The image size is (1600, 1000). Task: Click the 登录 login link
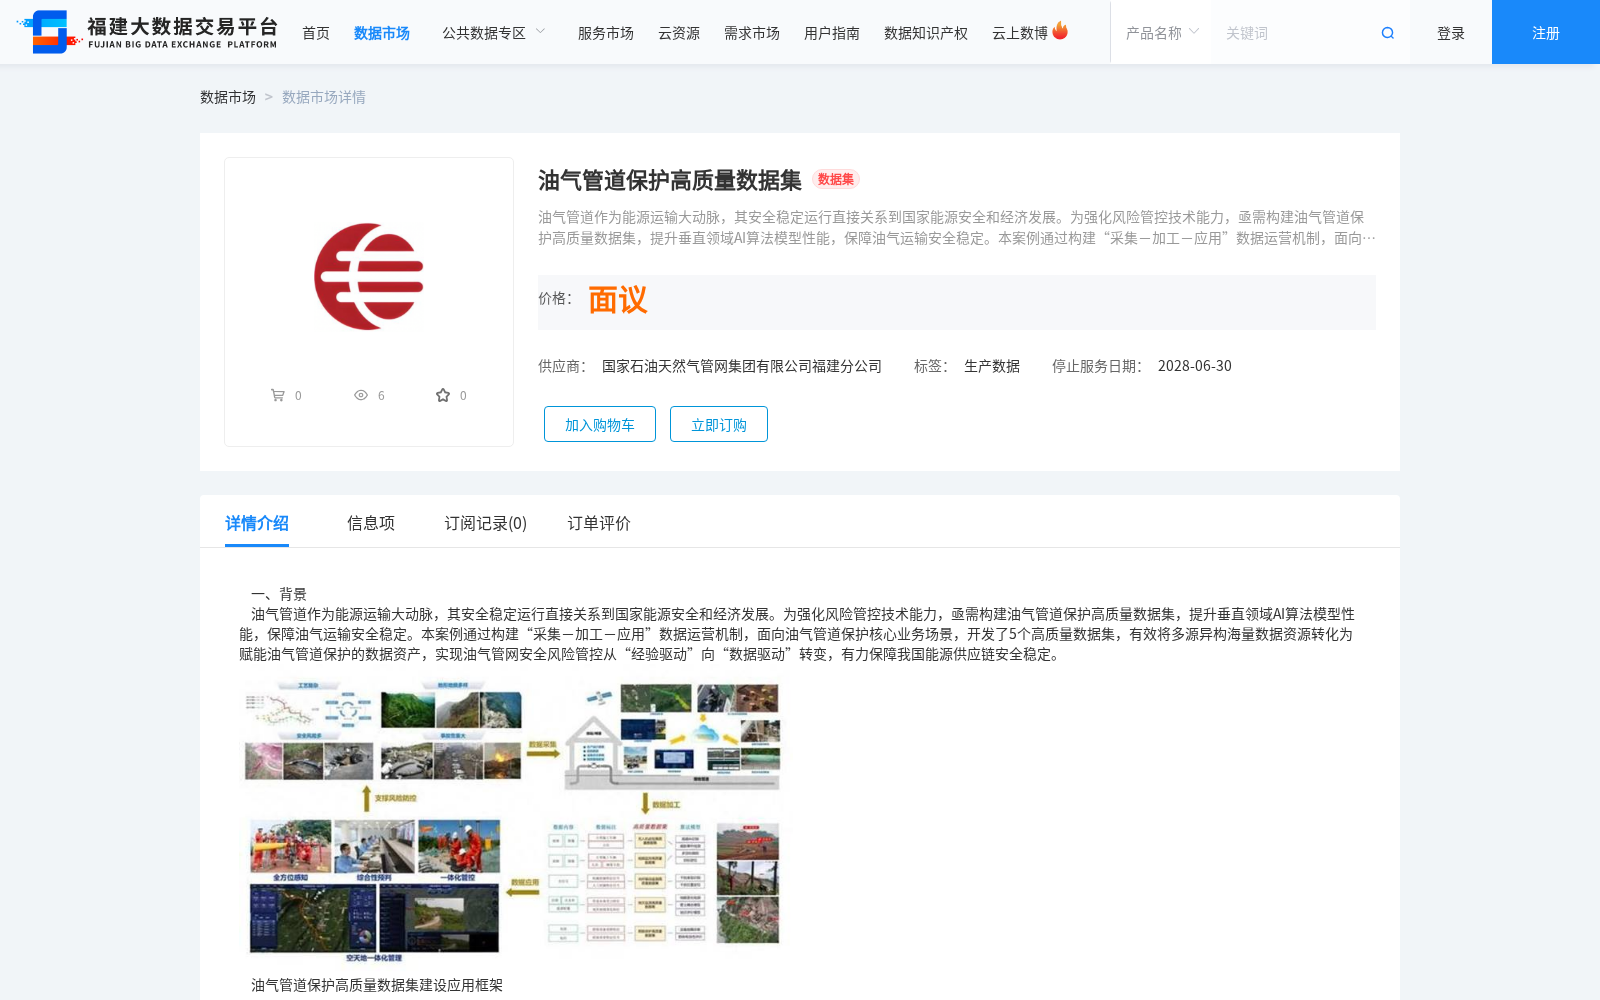(x=1451, y=33)
